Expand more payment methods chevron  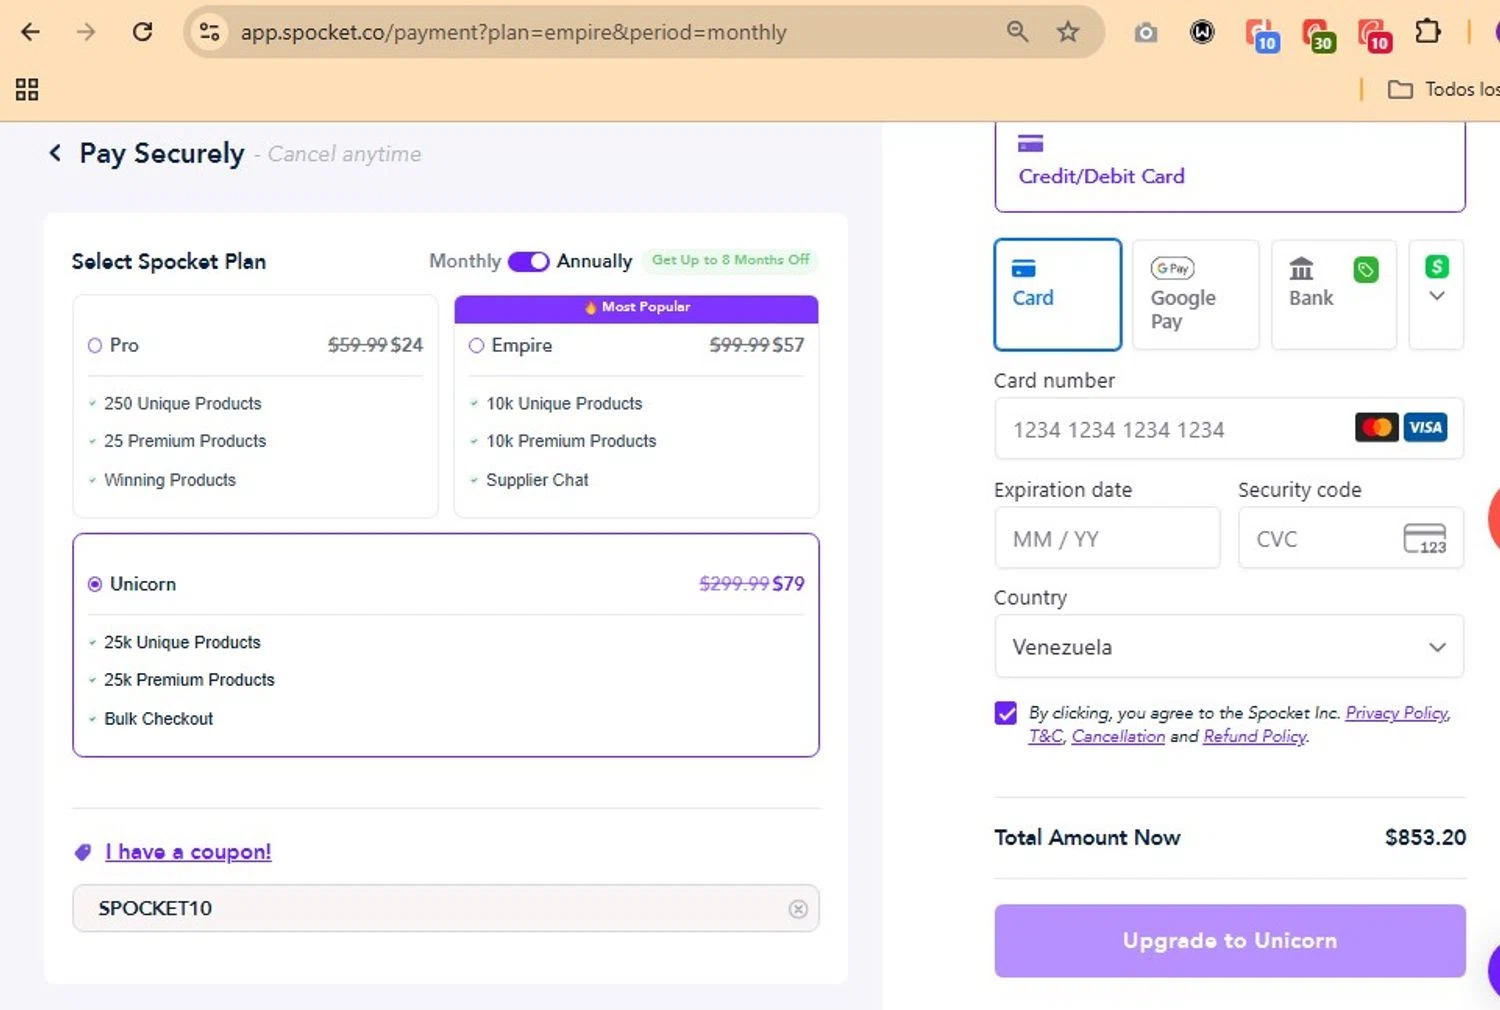[x=1437, y=295]
